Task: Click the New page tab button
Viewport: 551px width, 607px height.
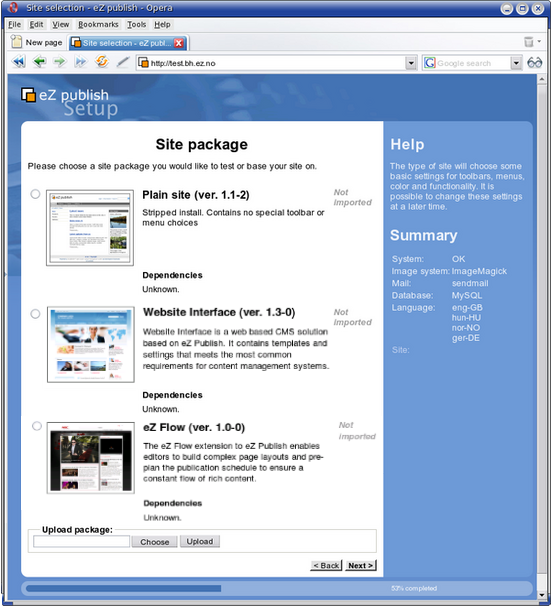Action: pyautogui.click(x=37, y=42)
